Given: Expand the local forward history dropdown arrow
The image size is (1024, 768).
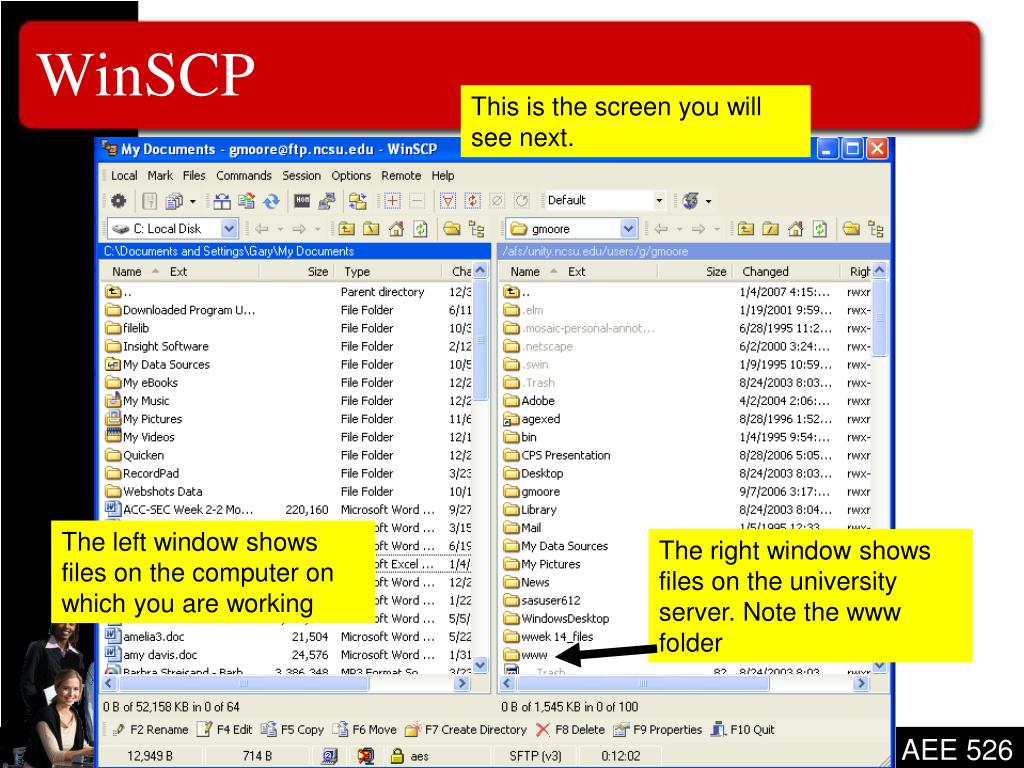Looking at the screenshot, I should tap(318, 229).
